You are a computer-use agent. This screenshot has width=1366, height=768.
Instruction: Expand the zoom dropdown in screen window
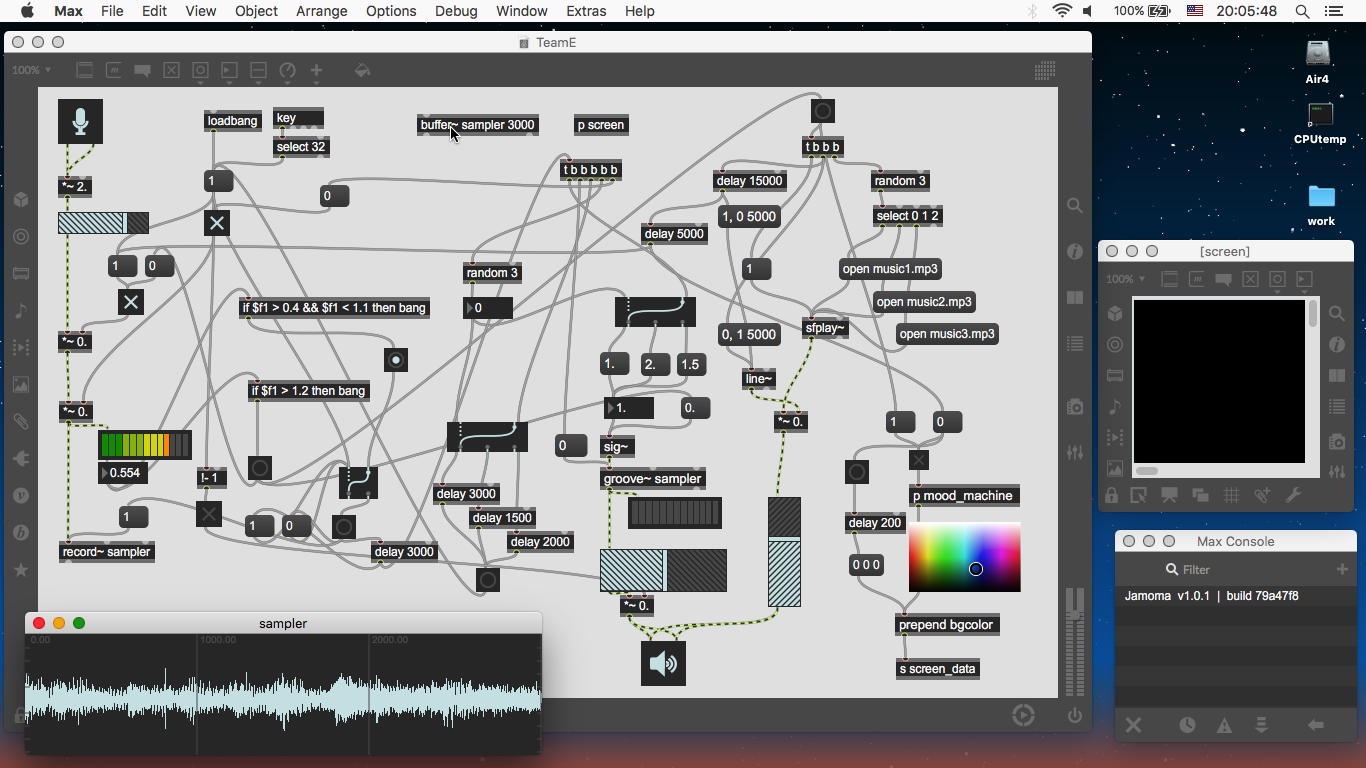tap(1125, 279)
